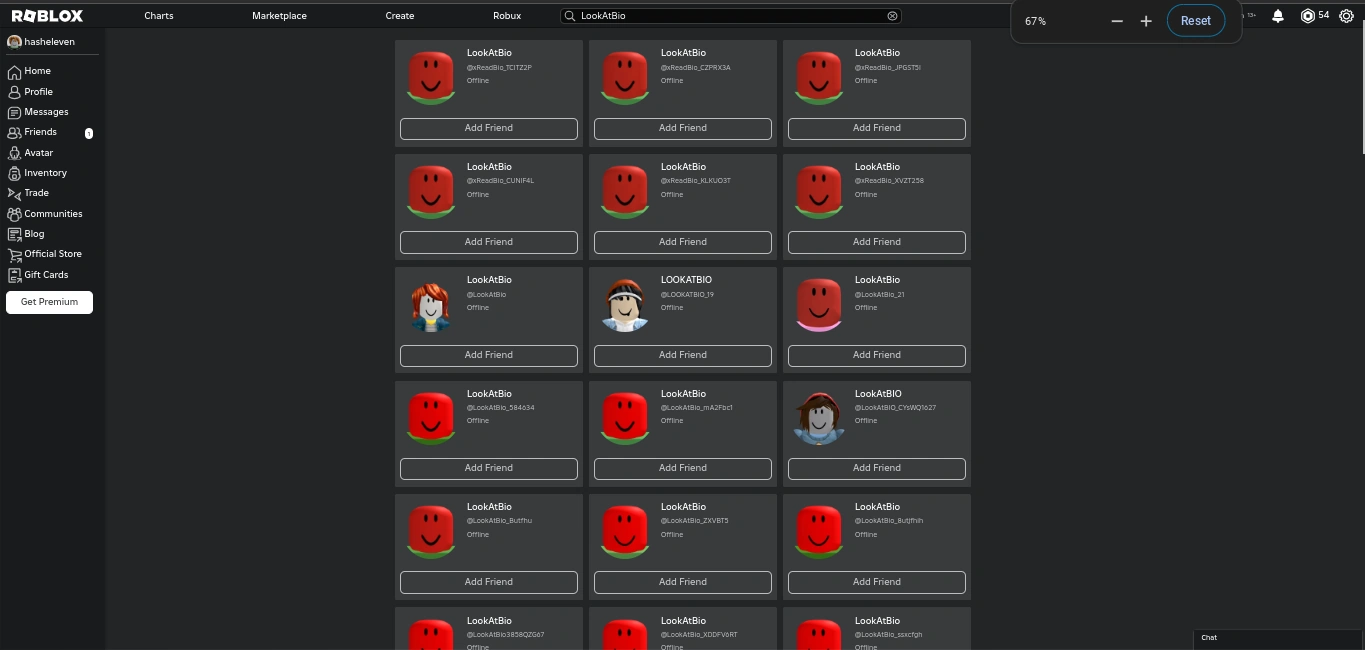
Task: Add friend @LookAtBio_8utjfhih
Action: [x=877, y=582]
